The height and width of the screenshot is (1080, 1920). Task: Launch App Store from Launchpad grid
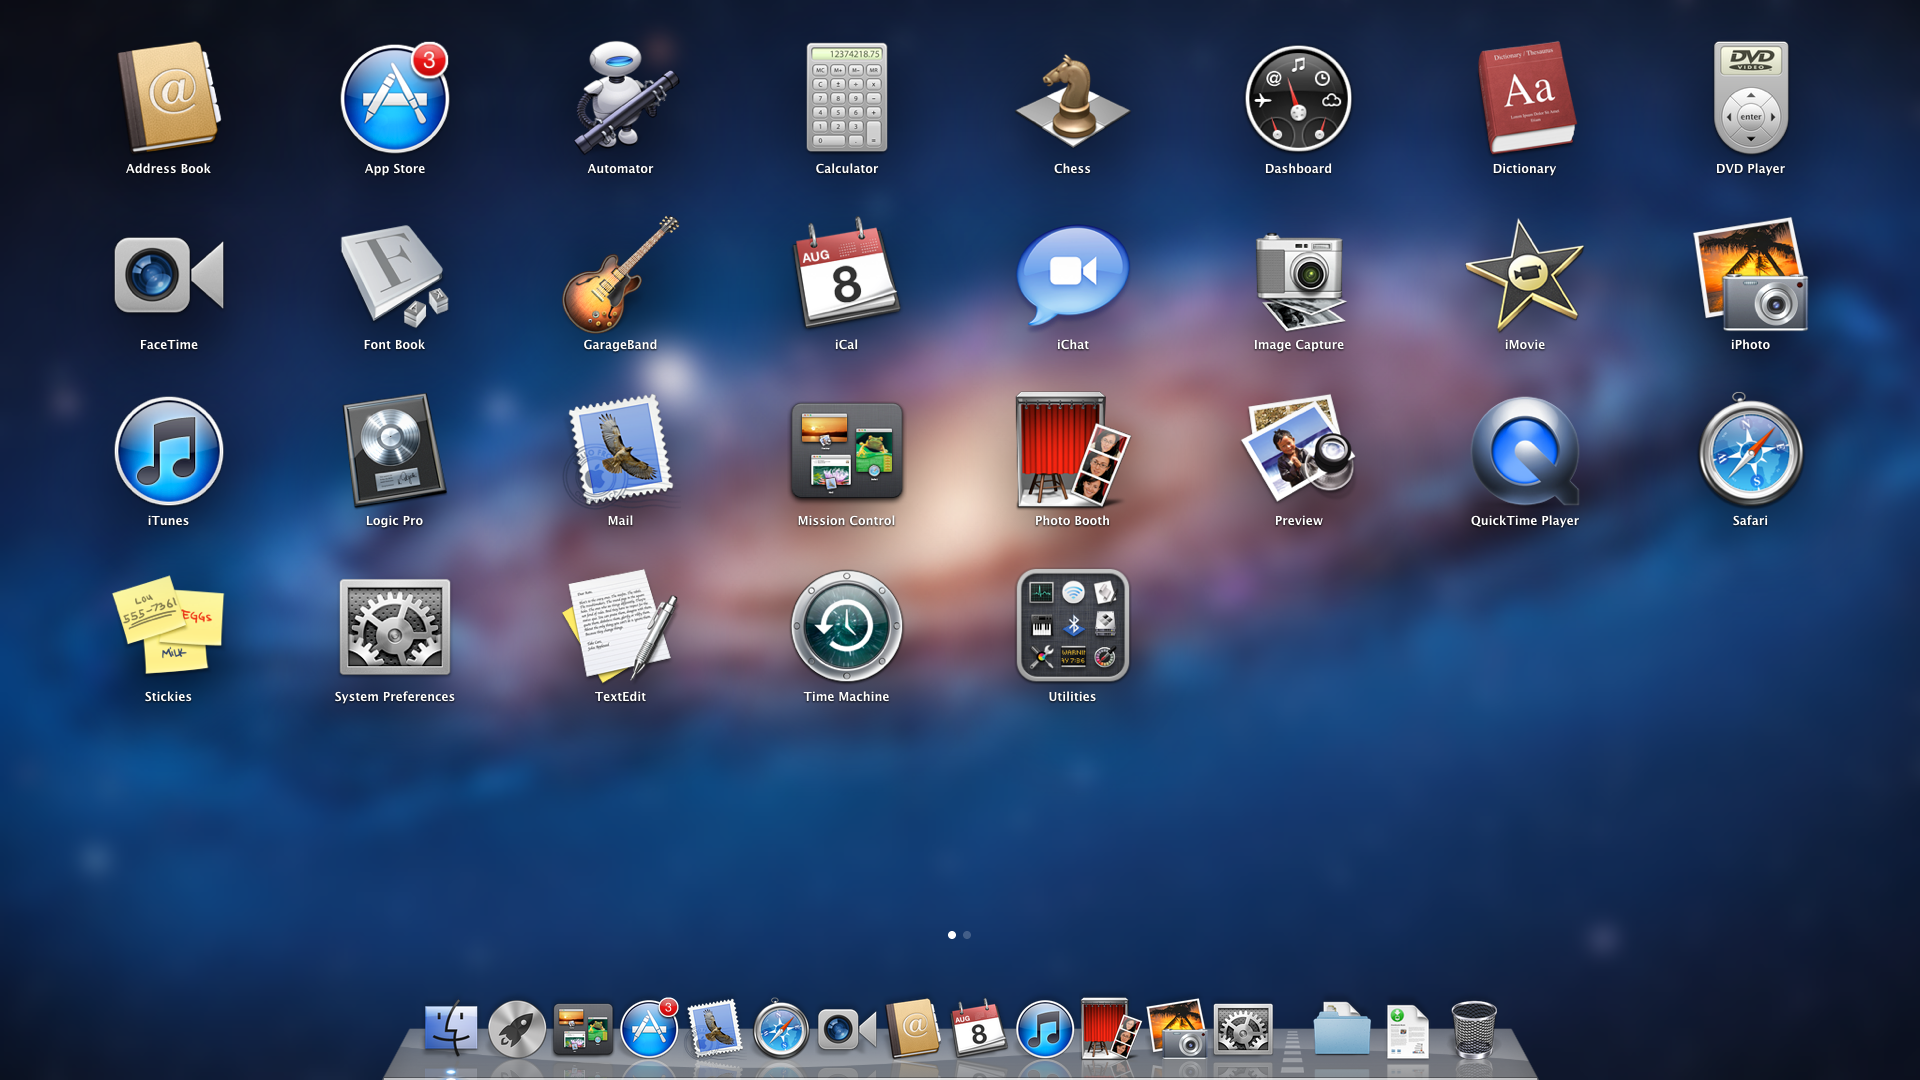pos(394,98)
